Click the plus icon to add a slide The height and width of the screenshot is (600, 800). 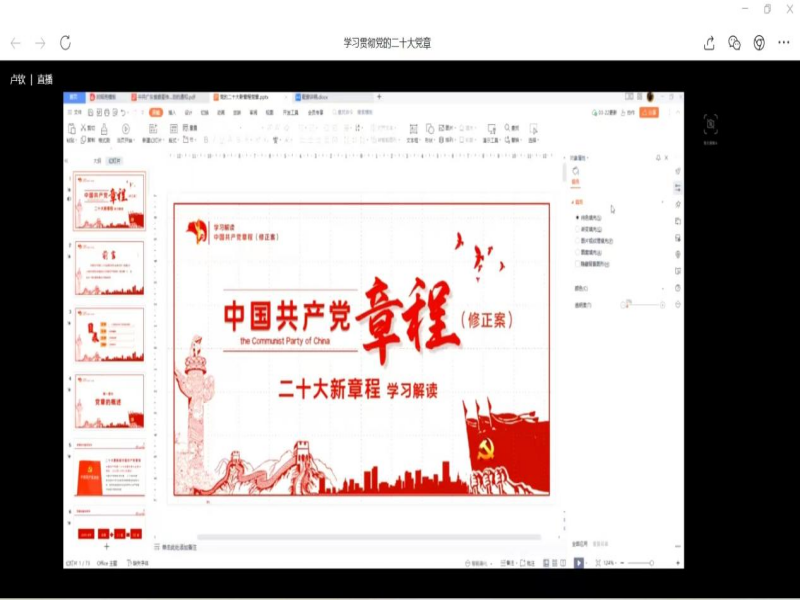107,546
